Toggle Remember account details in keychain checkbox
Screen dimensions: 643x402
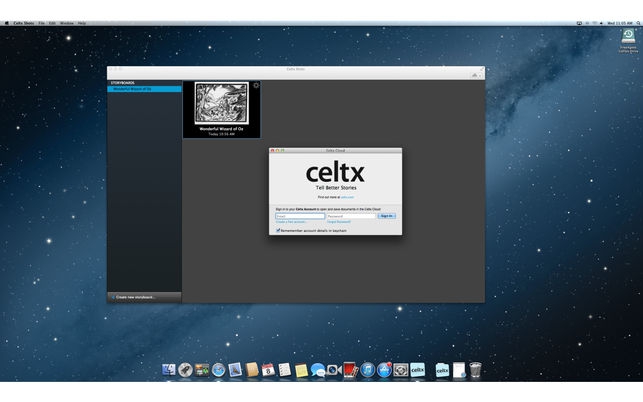point(278,231)
